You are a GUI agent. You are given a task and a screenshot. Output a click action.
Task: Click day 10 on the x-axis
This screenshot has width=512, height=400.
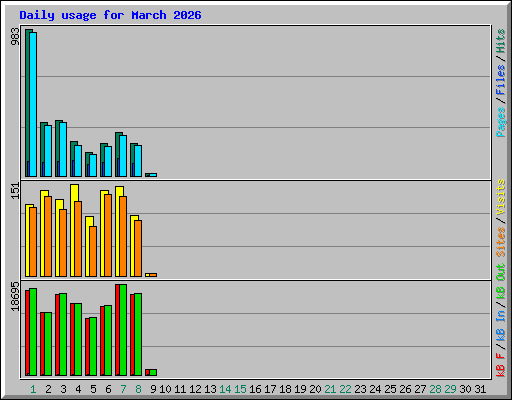[165, 389]
